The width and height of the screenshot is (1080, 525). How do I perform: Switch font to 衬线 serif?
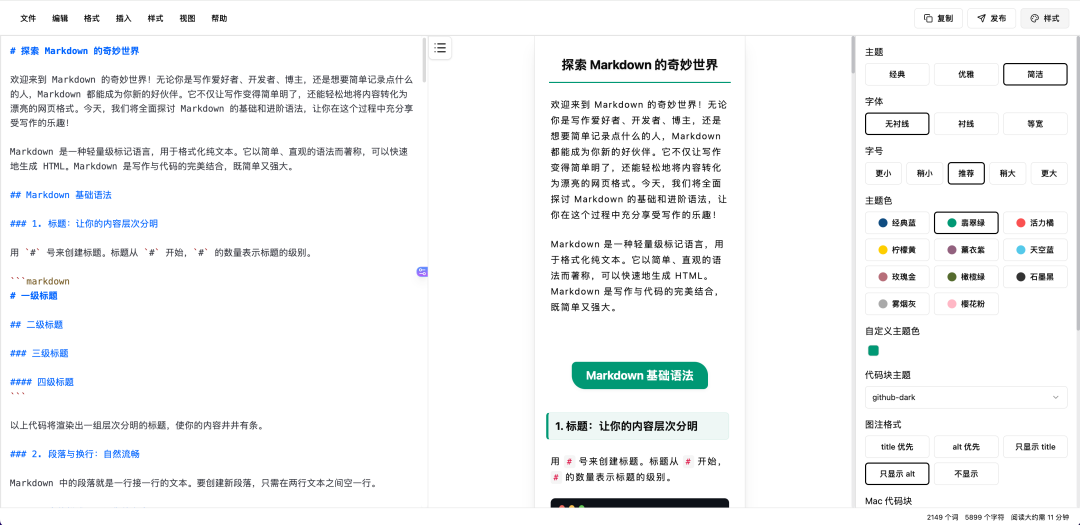pos(966,124)
